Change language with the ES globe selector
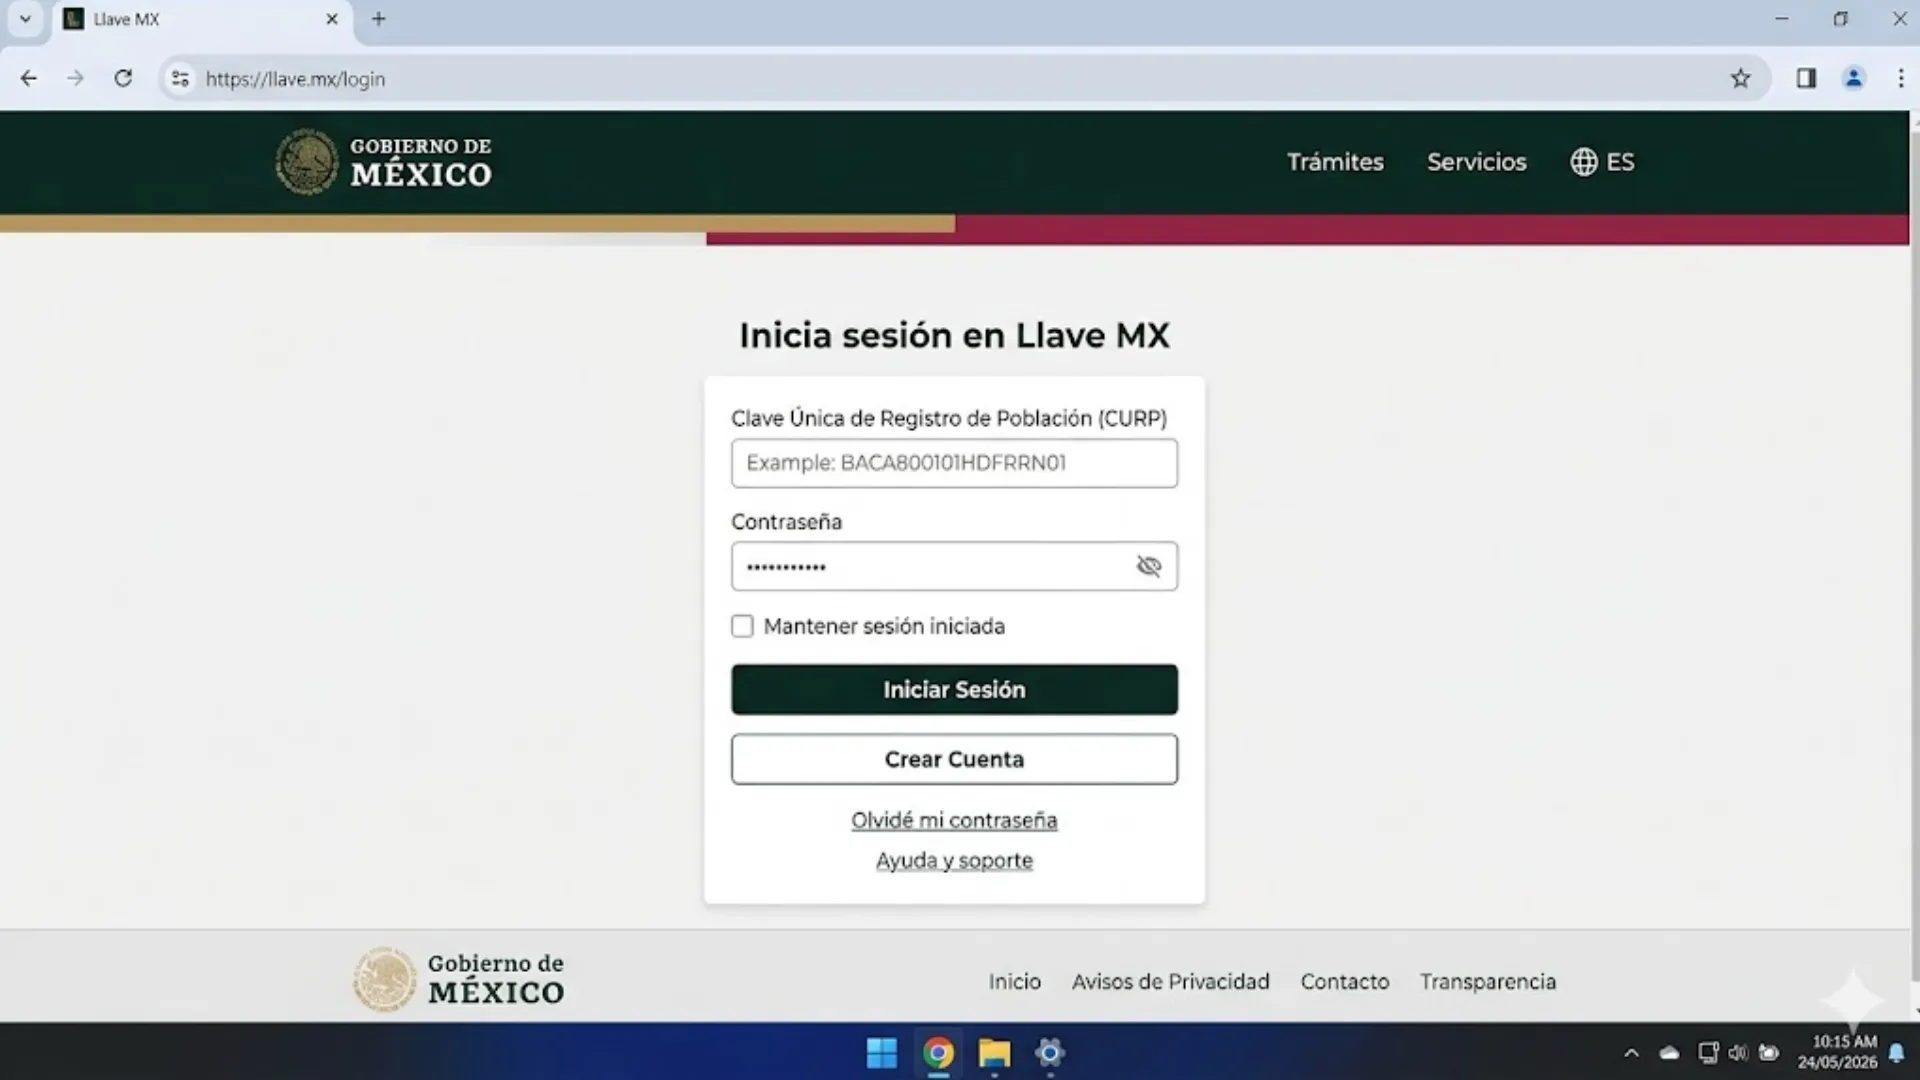 (x=1602, y=162)
